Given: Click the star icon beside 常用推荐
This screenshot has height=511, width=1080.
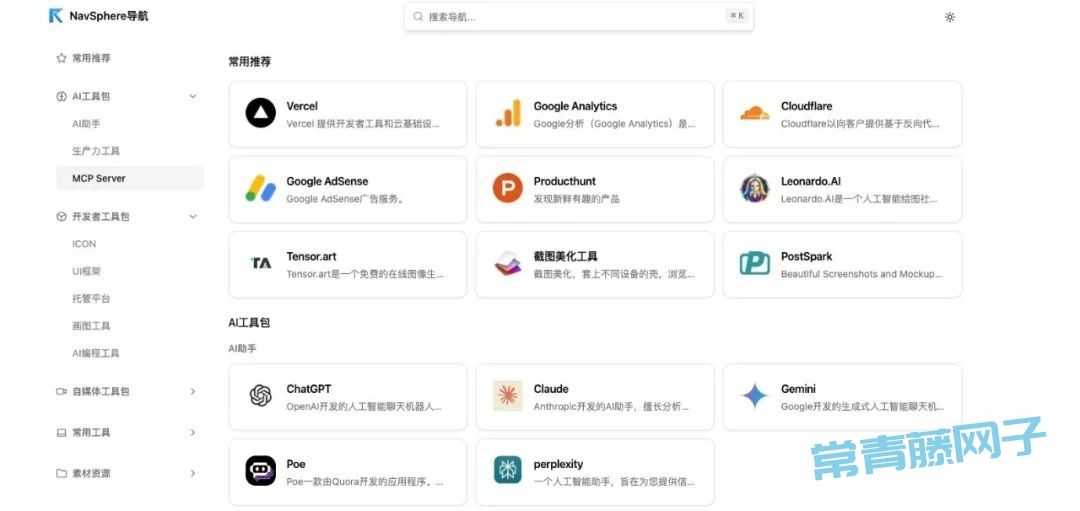Looking at the screenshot, I should pyautogui.click(x=61, y=59).
